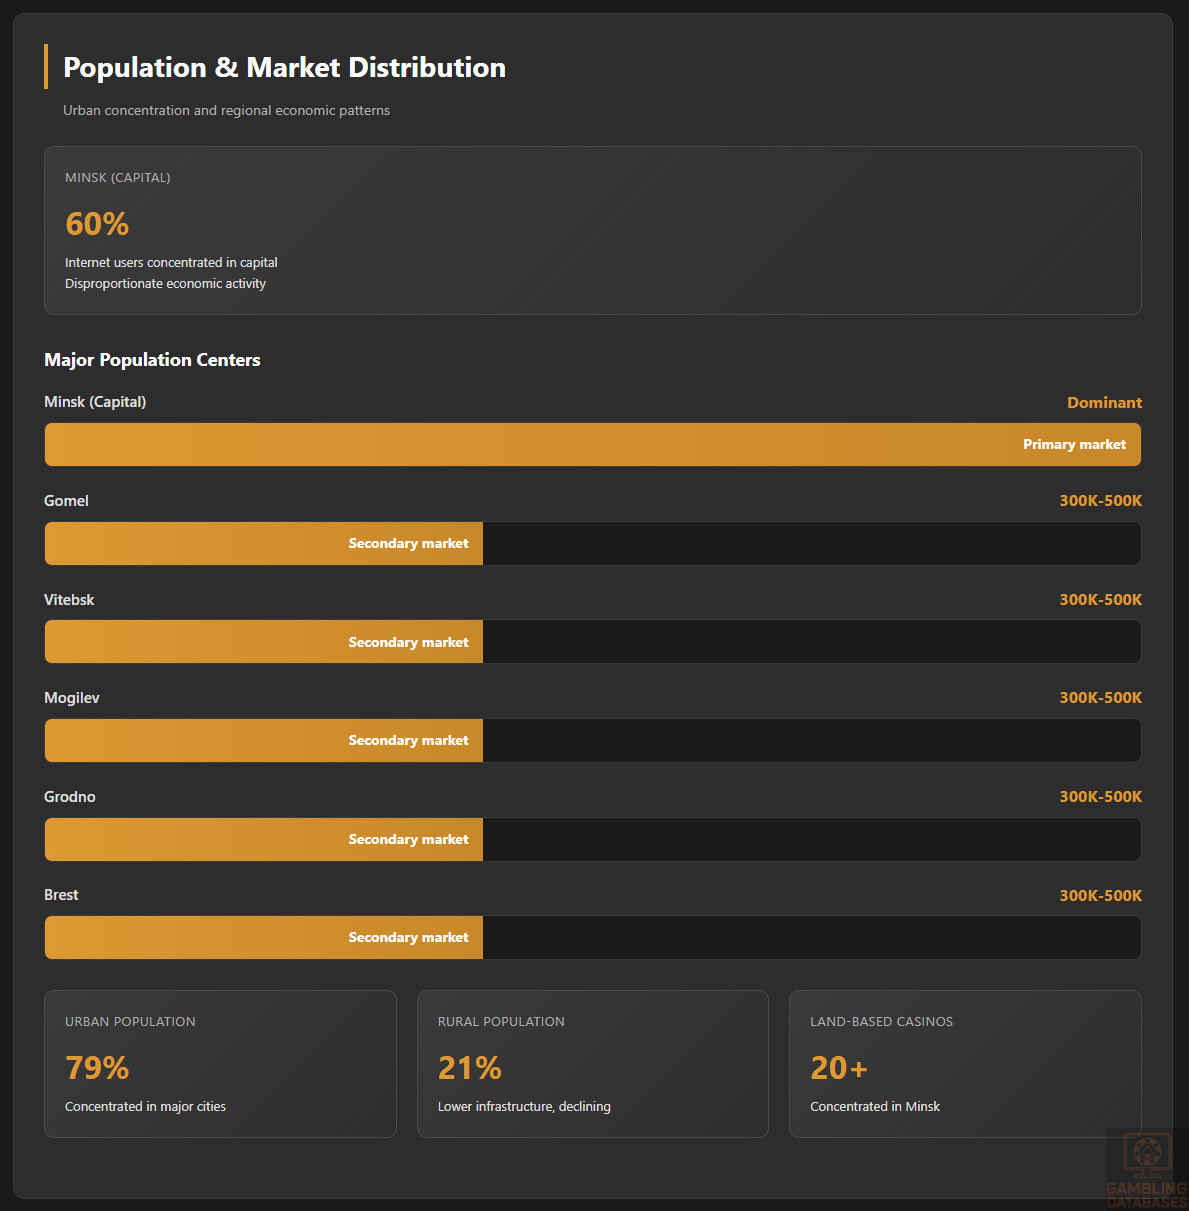Click the Vitebsk Secondary market bar
The image size is (1189, 1211).
click(264, 642)
